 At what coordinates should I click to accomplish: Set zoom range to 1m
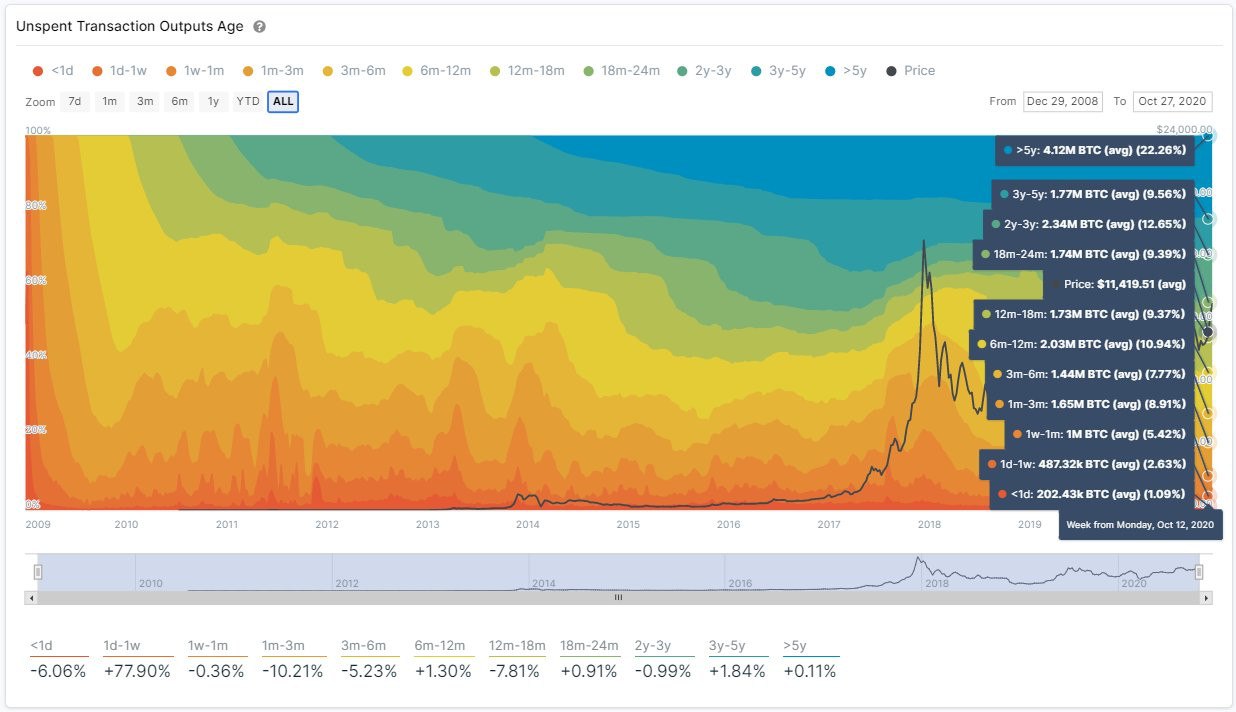110,102
